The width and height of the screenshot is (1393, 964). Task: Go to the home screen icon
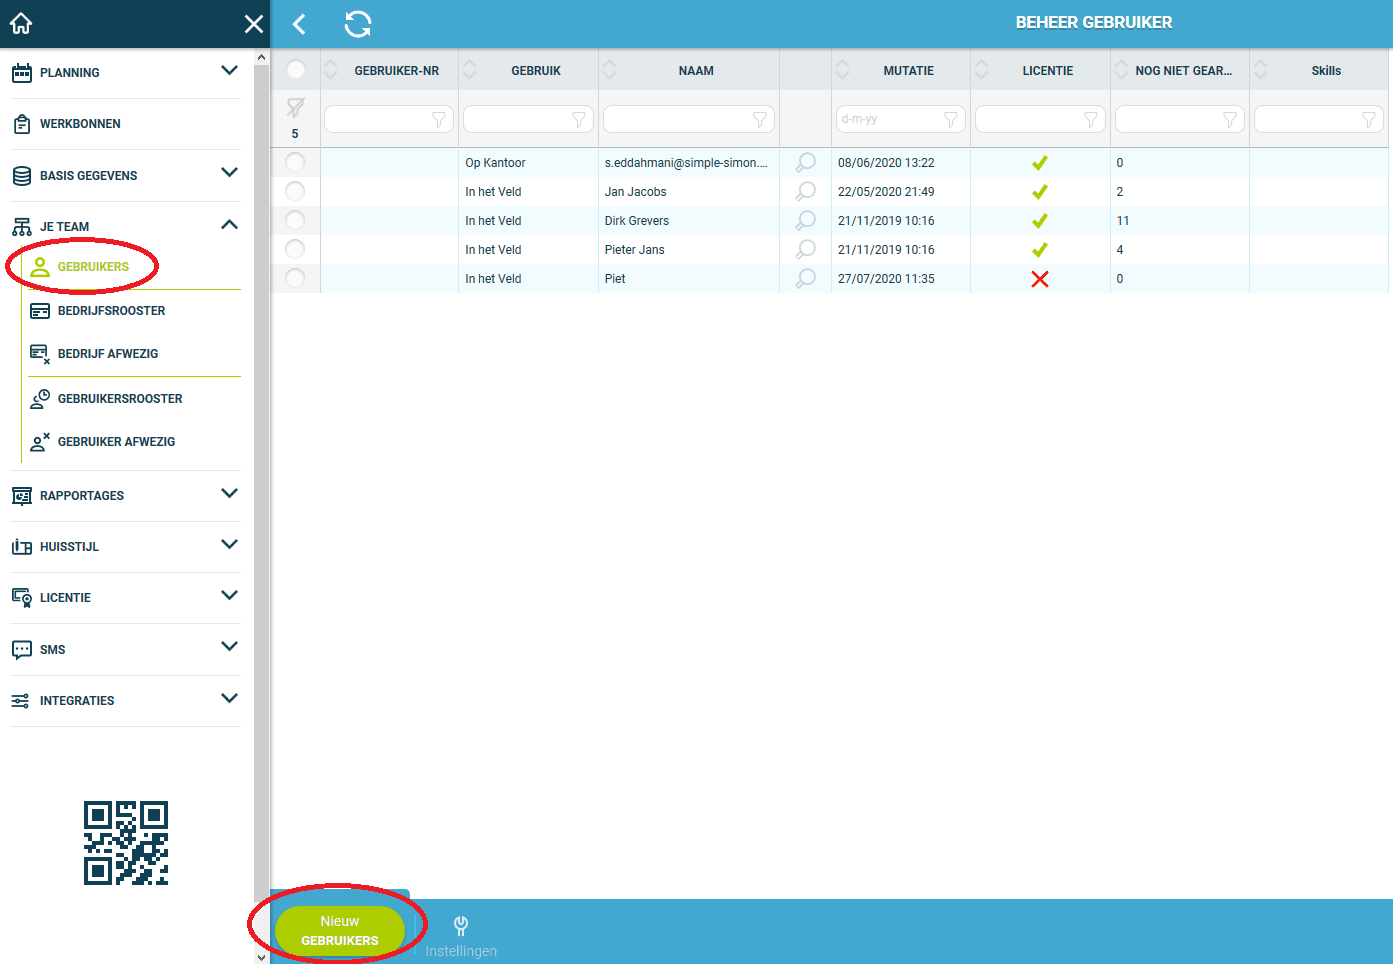(x=21, y=23)
